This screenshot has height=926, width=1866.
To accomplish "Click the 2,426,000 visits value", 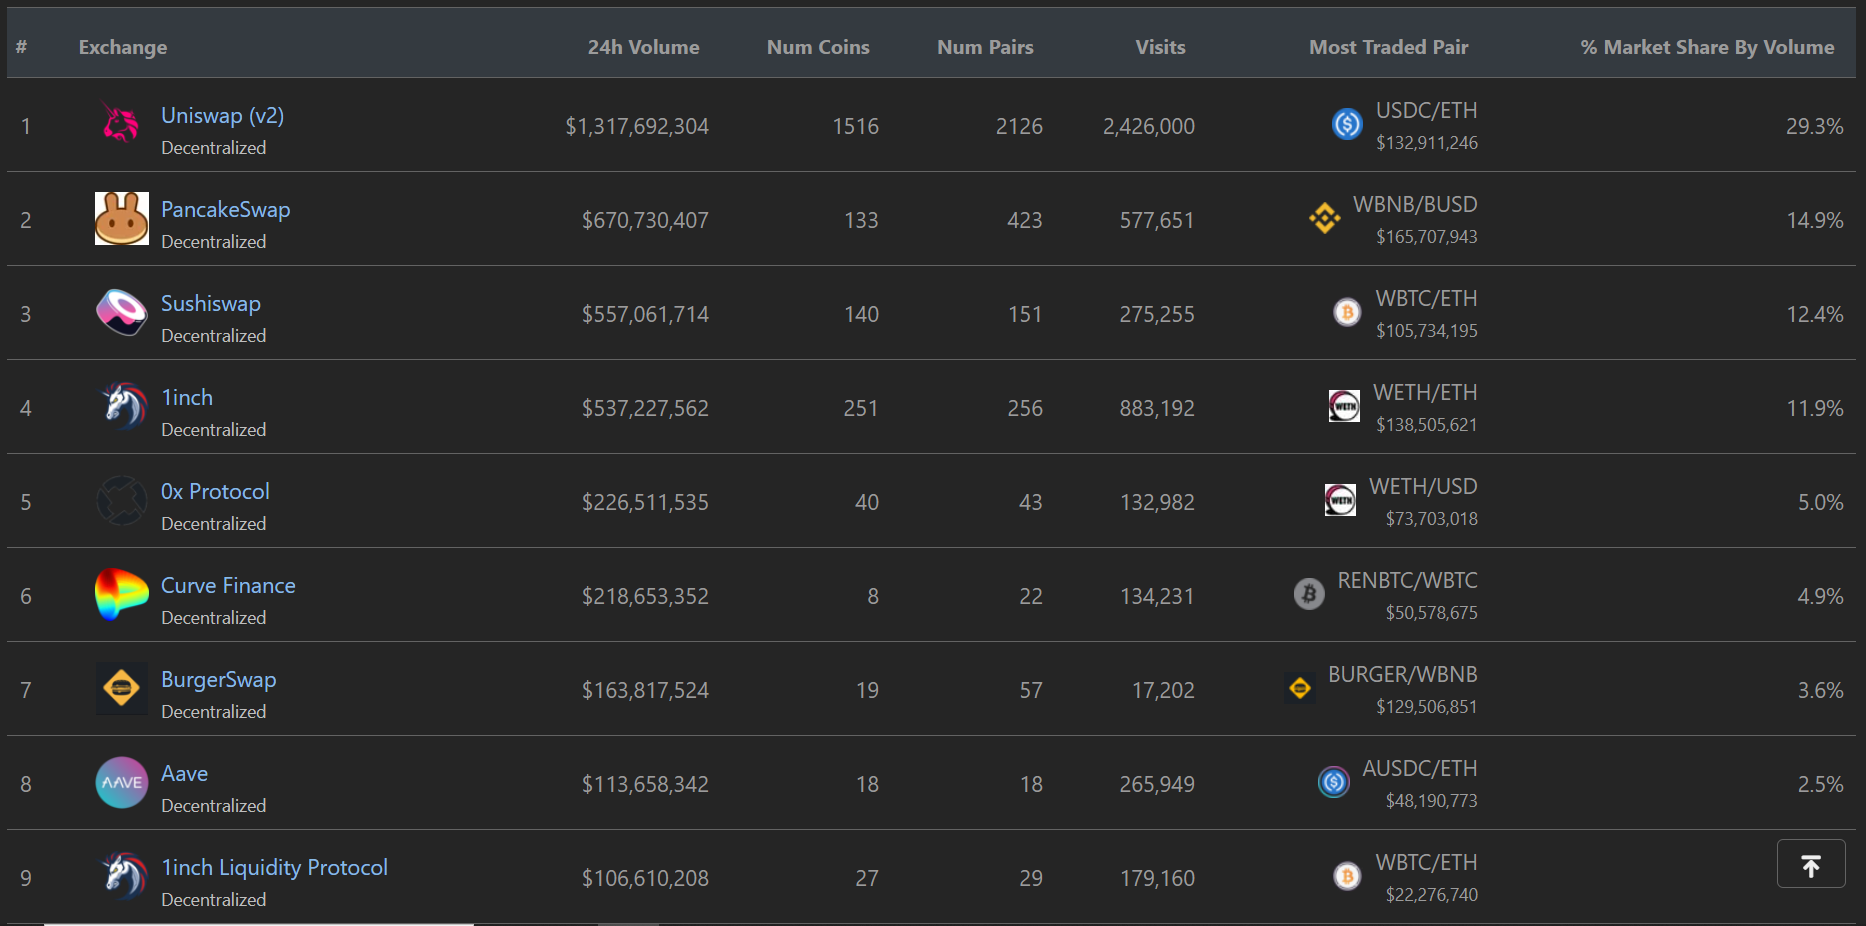I will (1148, 126).
